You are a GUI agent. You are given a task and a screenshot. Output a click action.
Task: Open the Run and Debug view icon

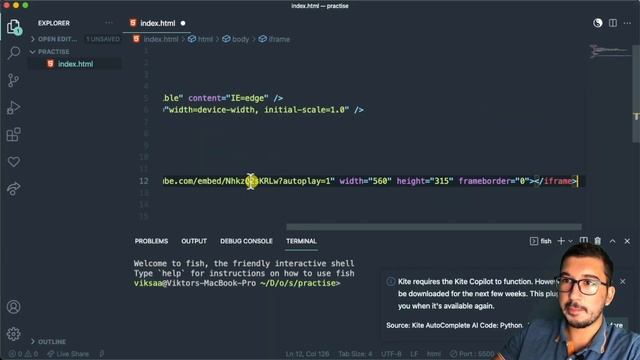(13, 107)
